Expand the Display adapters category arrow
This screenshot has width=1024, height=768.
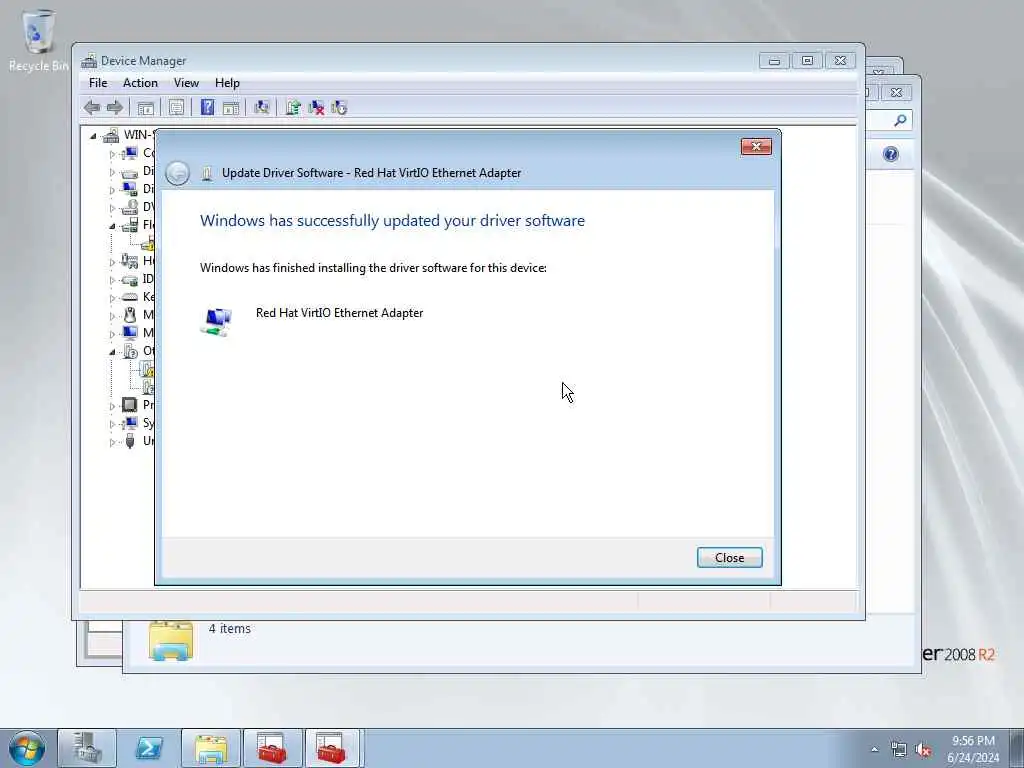coord(112,190)
